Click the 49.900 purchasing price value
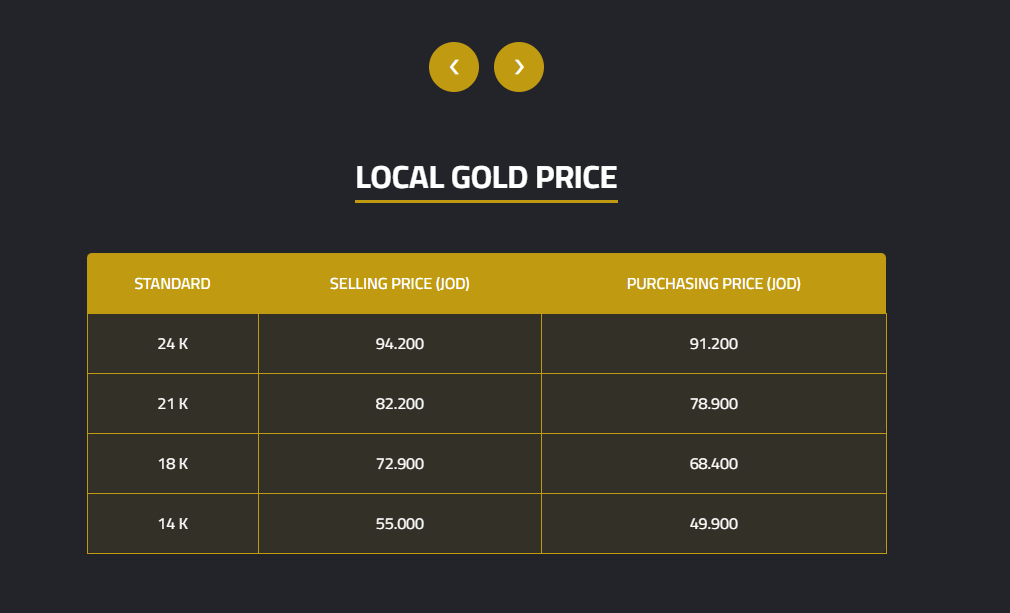Screen dimensions: 1010x613 (x=713, y=524)
